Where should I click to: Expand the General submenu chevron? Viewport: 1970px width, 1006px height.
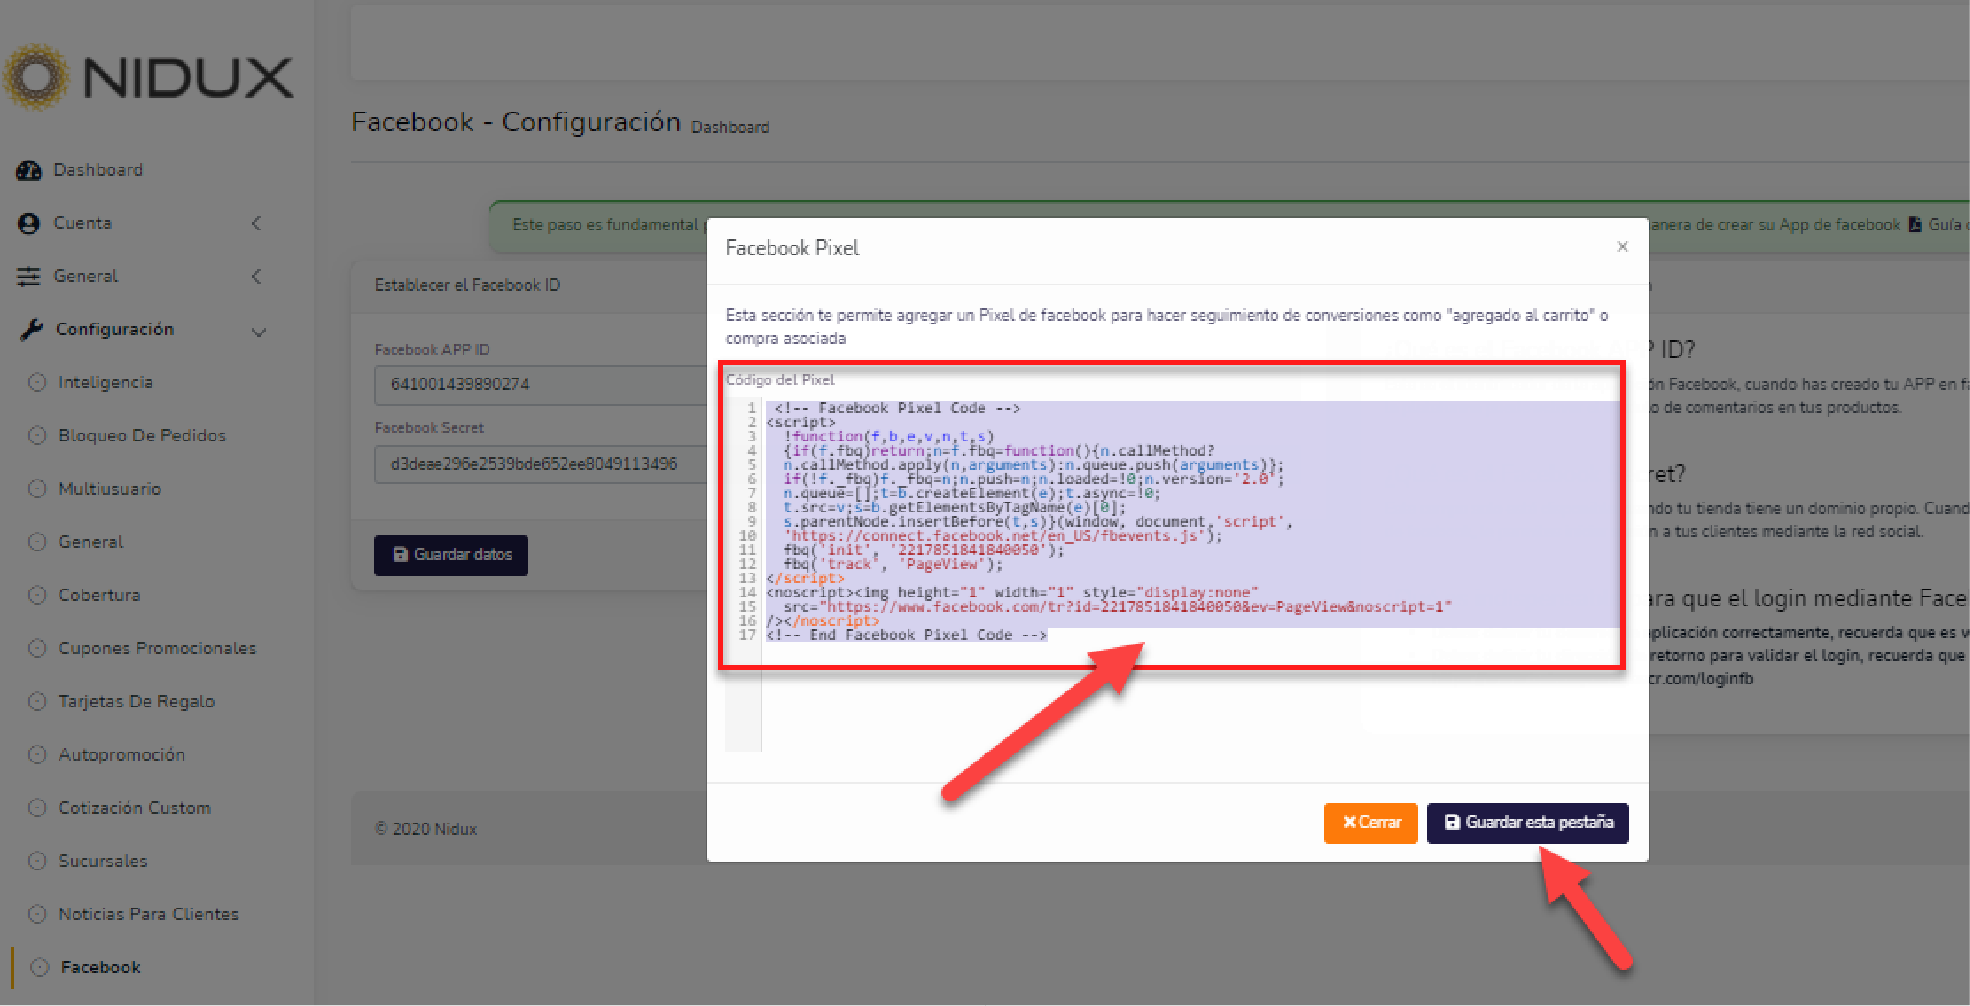(257, 276)
